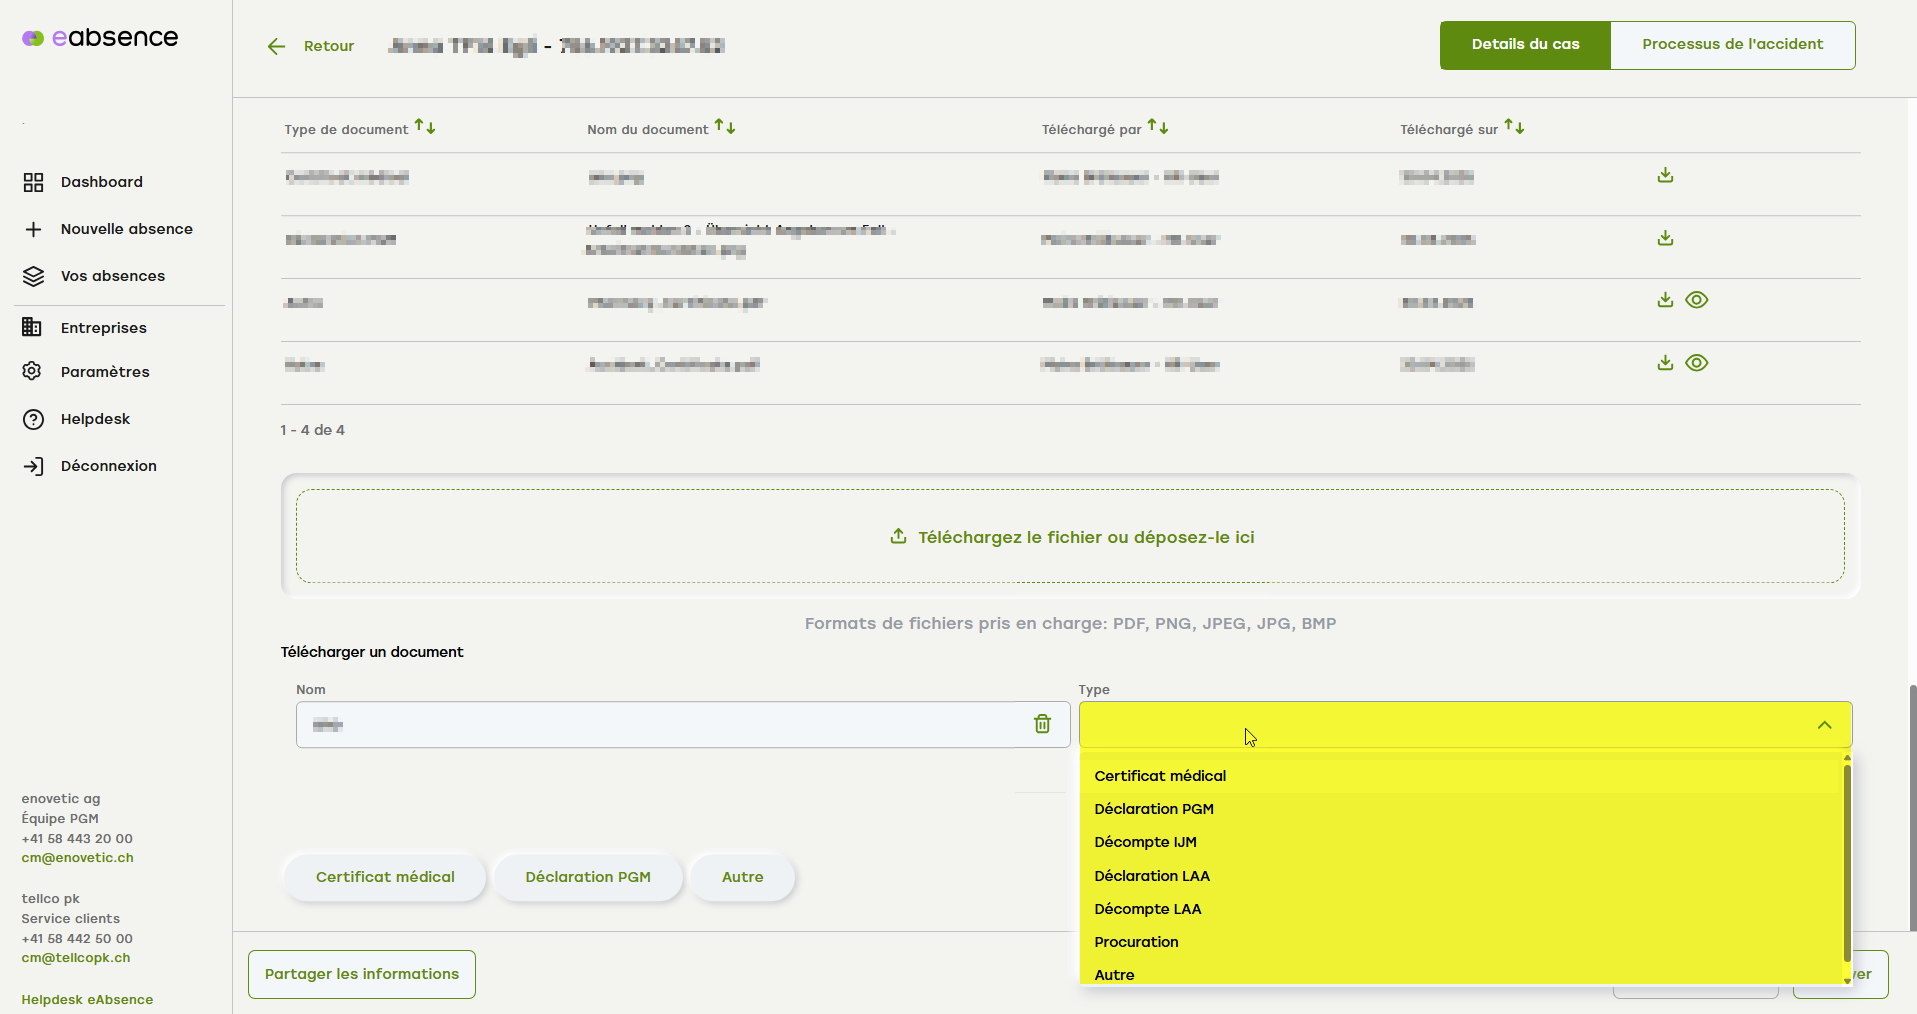1917x1014 pixels.
Task: Preview fourth row document with eye icon
Action: [1697, 364]
